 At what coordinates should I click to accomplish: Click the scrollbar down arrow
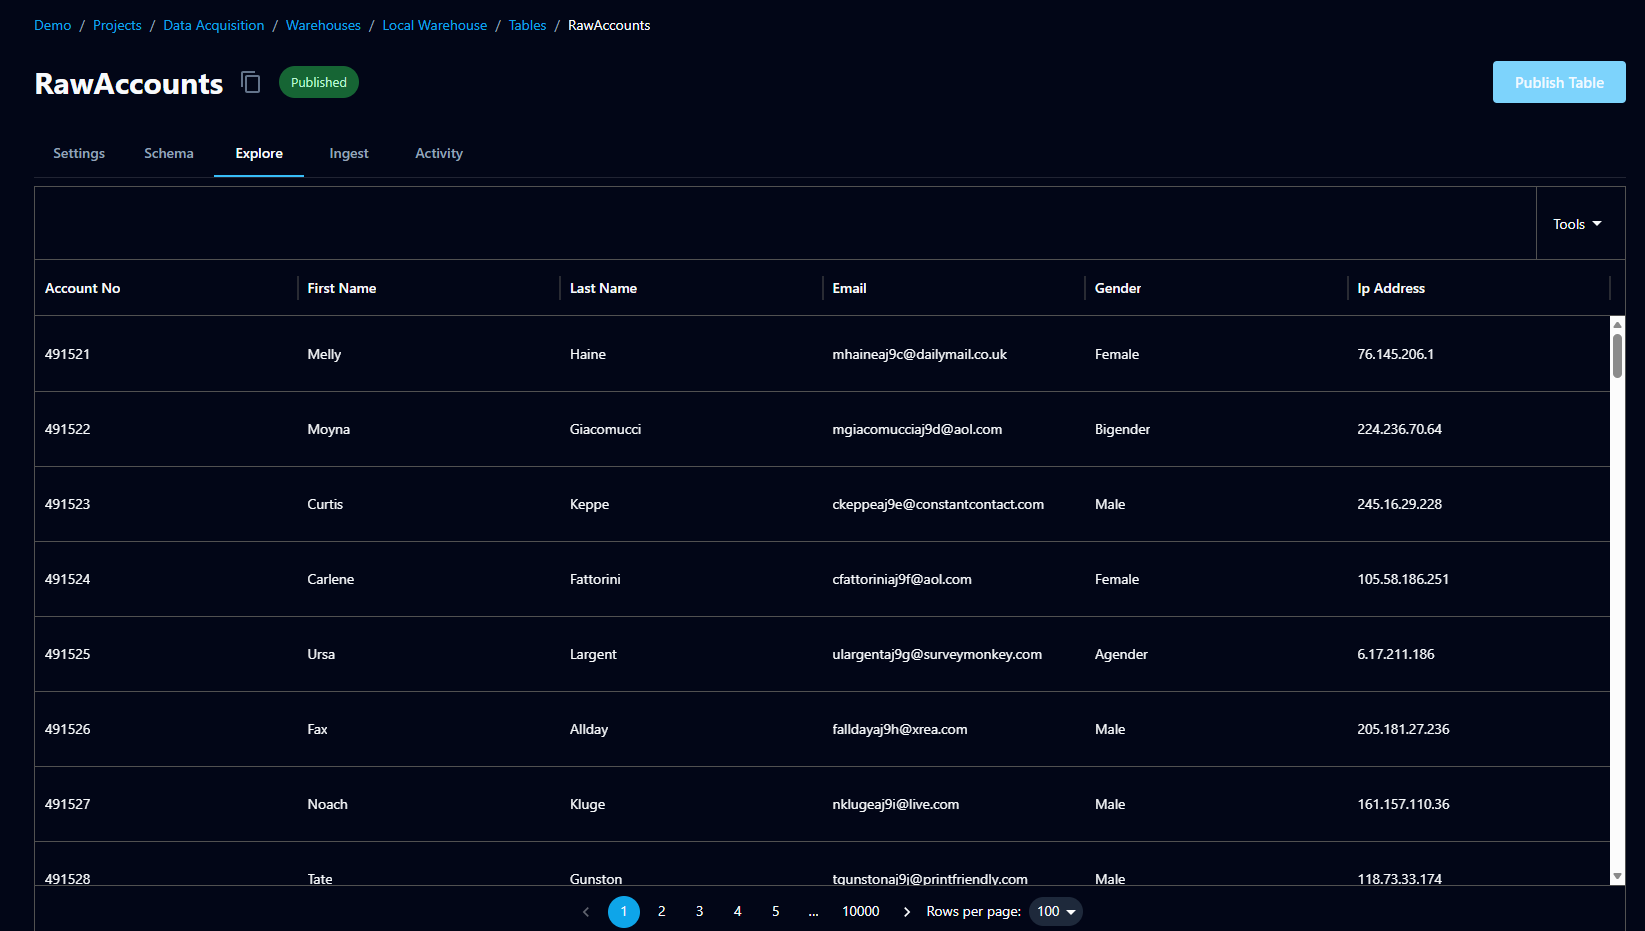[1617, 876]
